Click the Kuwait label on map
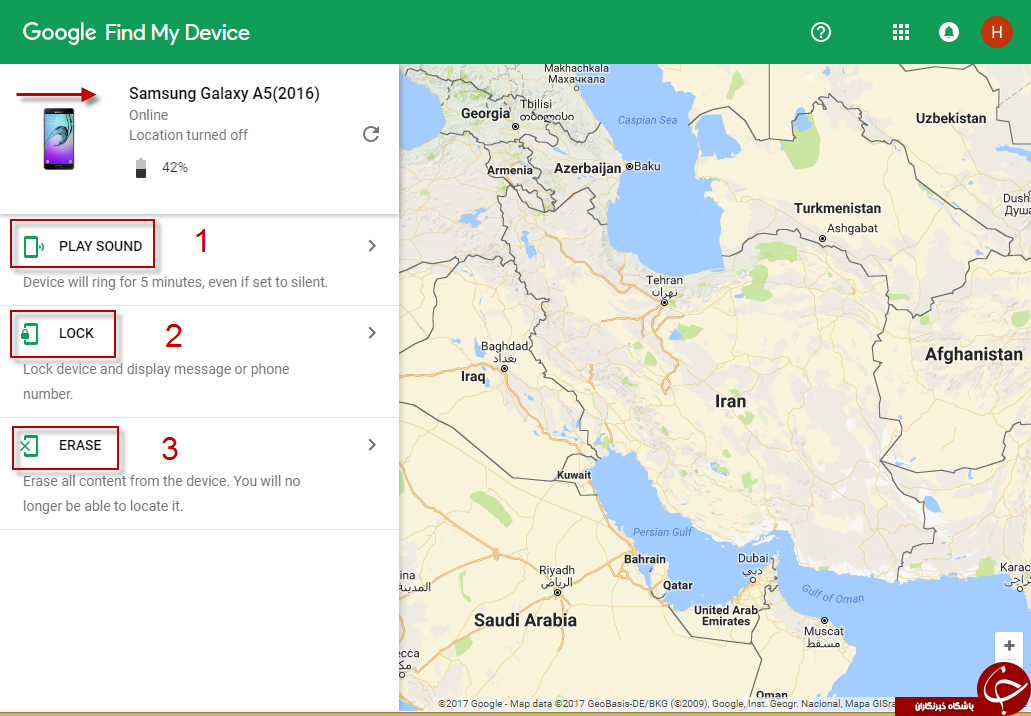1031x716 pixels. (574, 475)
